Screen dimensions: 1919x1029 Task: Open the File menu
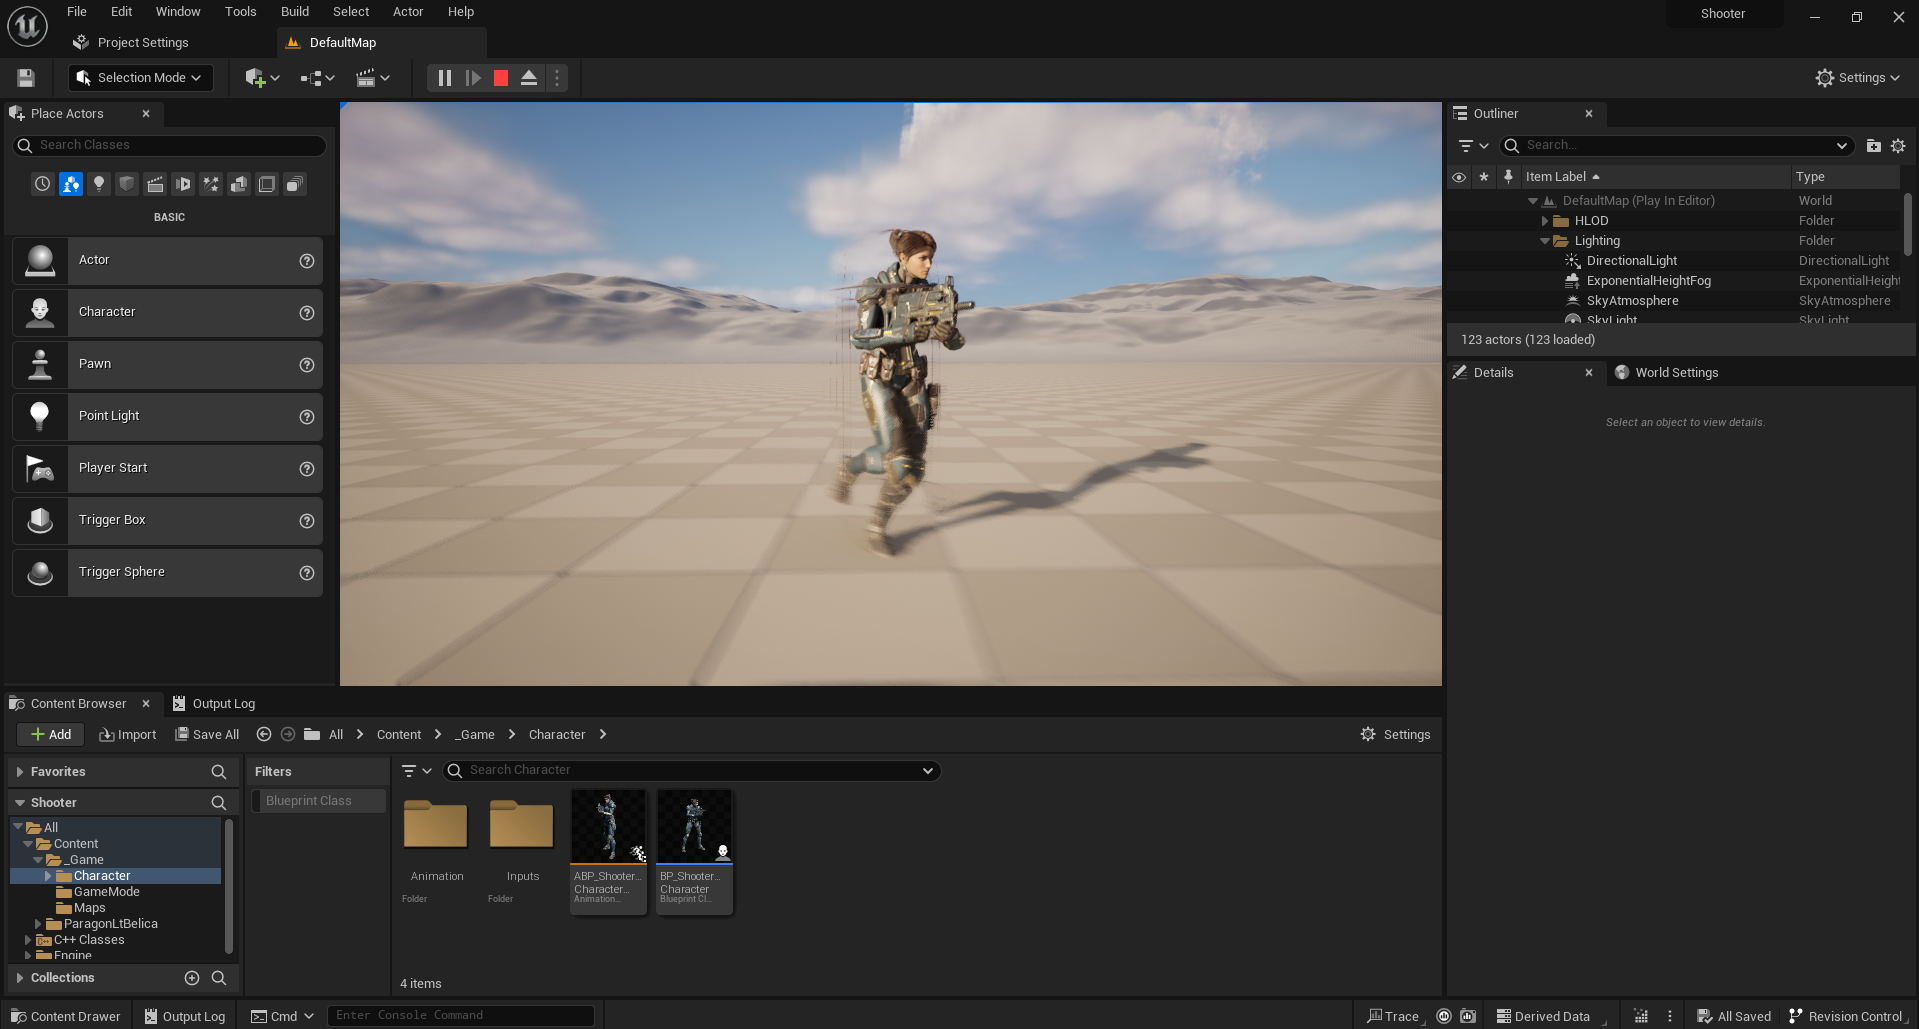click(x=77, y=12)
